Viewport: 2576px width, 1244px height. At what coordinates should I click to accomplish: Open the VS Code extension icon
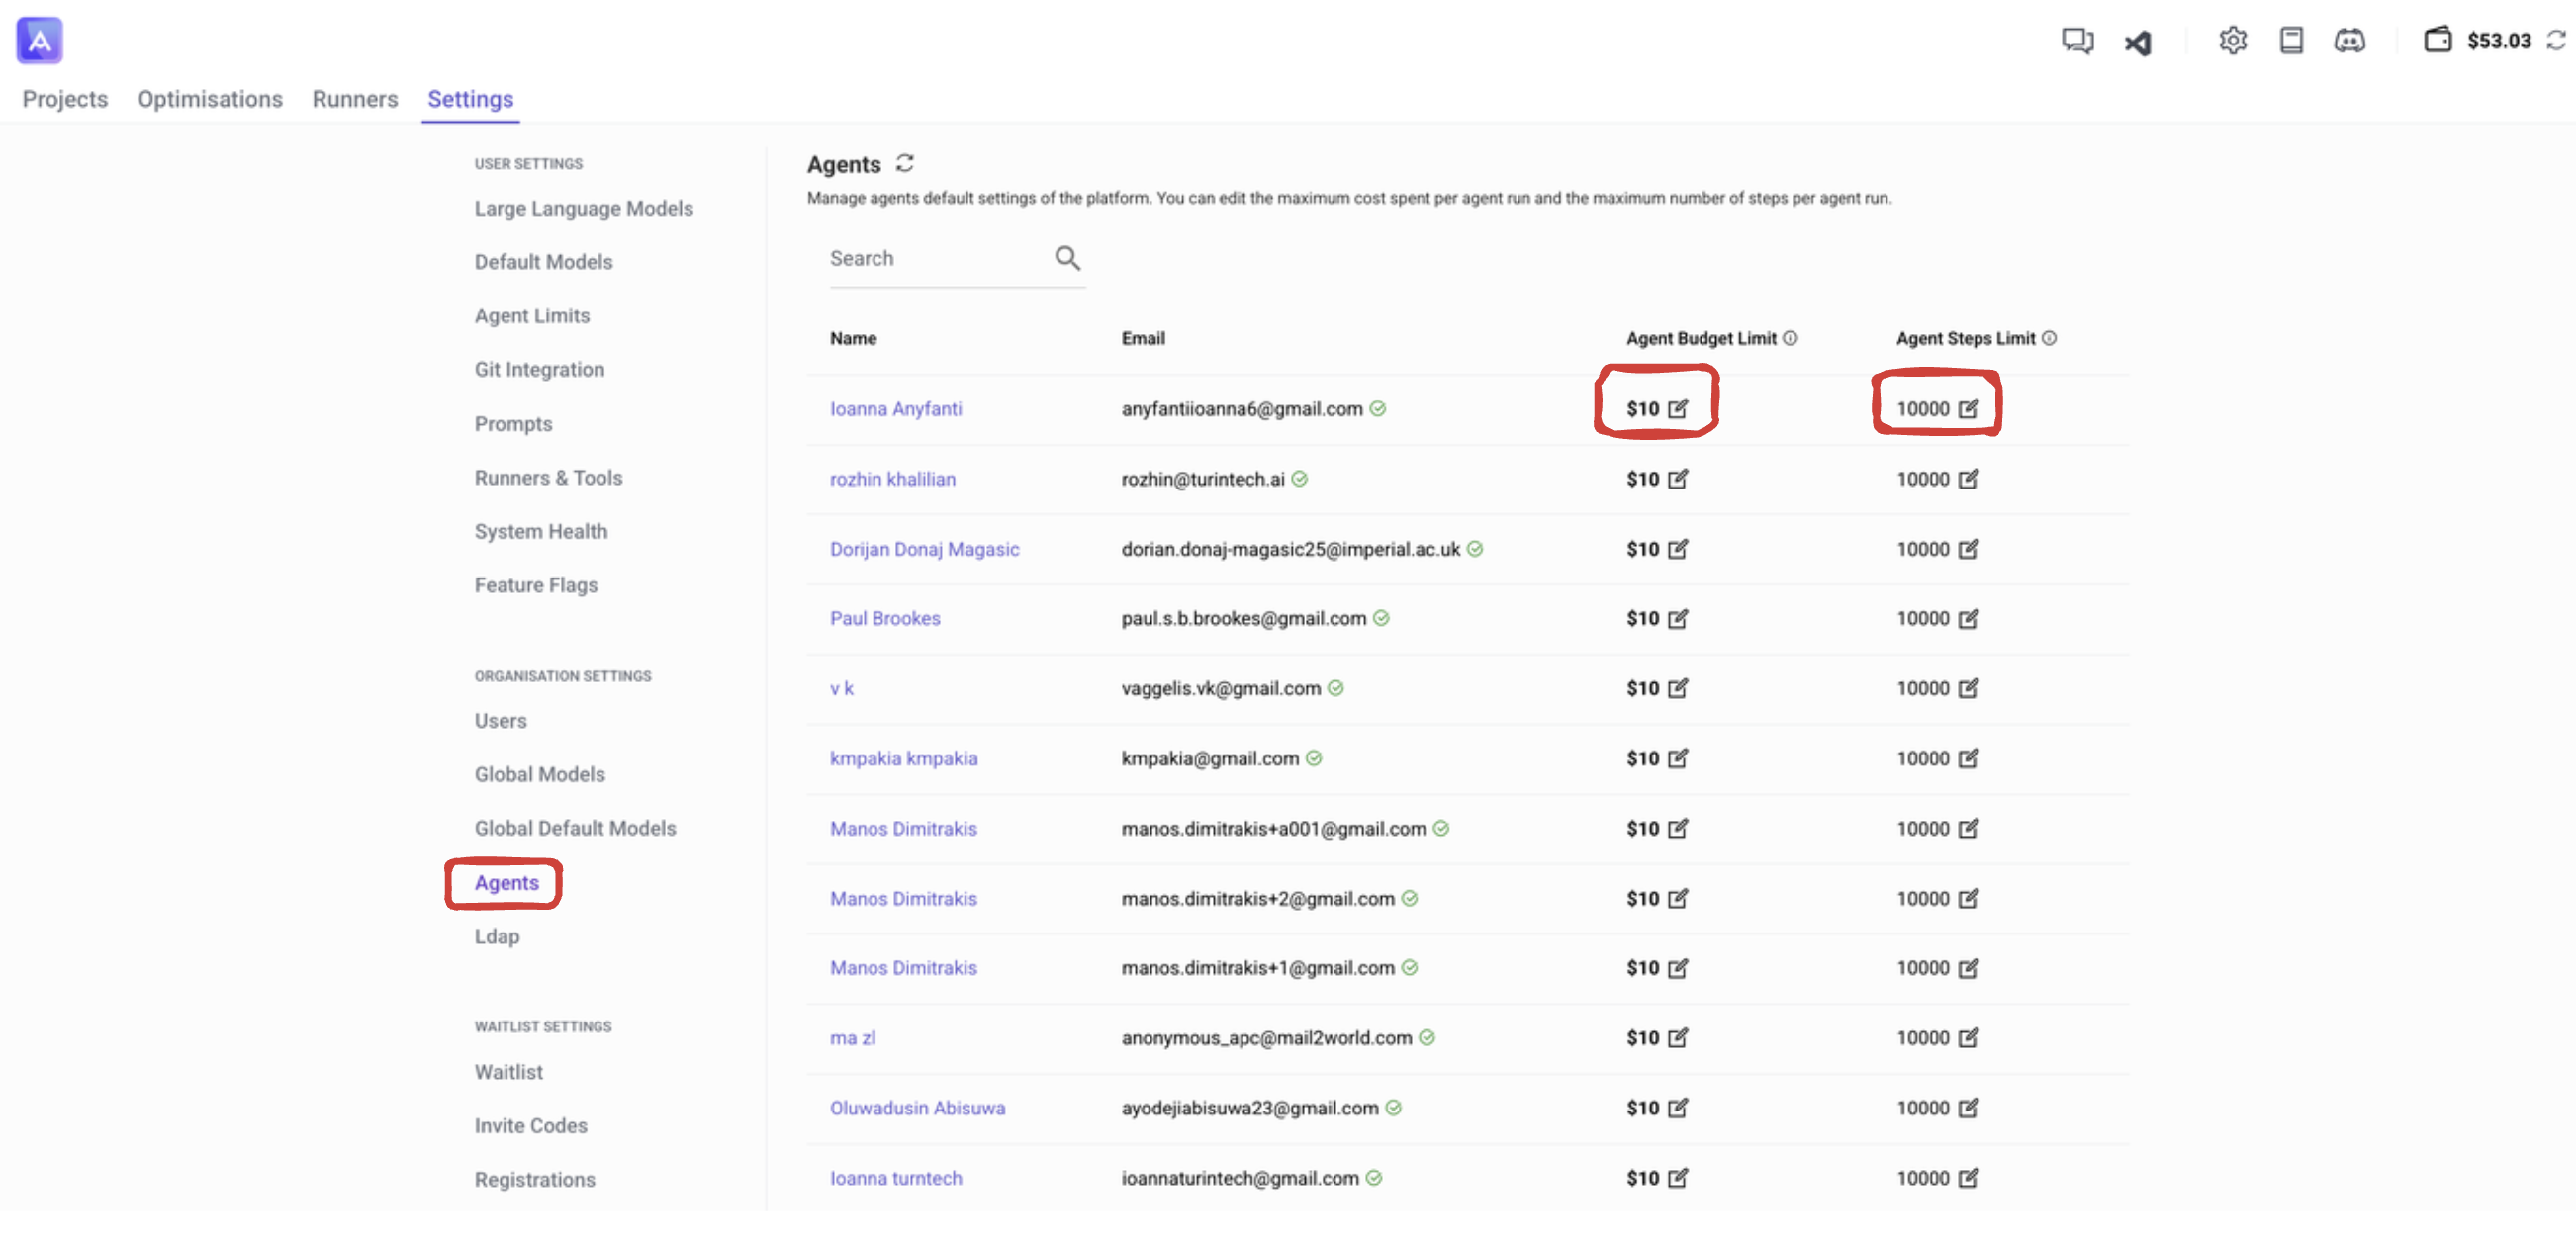pos(2137,43)
